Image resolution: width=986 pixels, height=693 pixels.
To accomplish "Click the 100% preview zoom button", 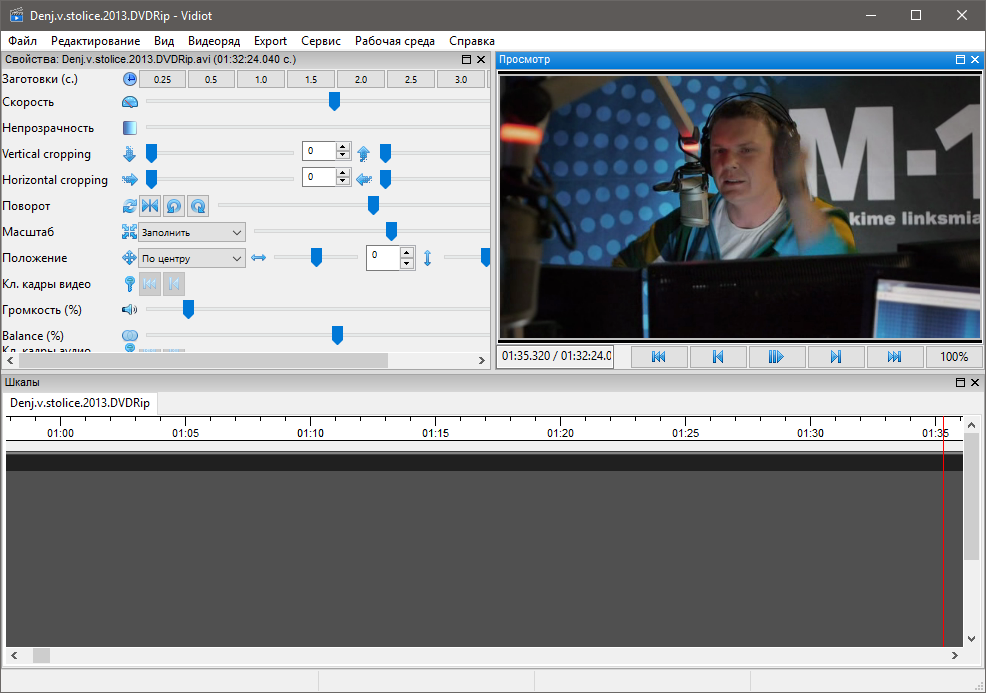I will pyautogui.click(x=954, y=357).
